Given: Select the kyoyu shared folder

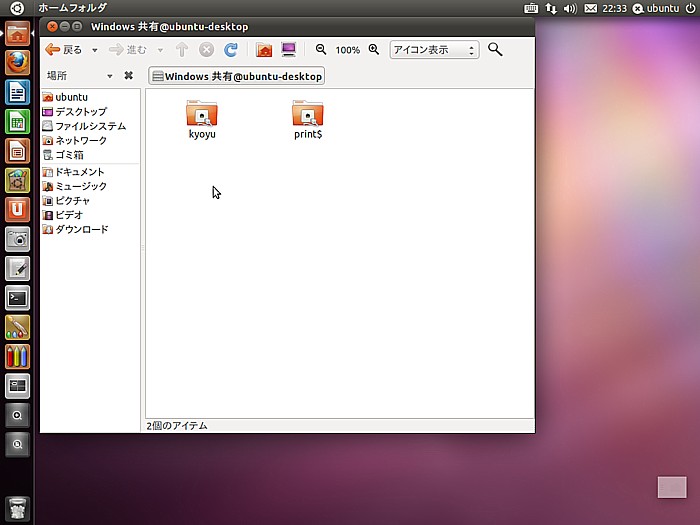Looking at the screenshot, I should (x=202, y=120).
